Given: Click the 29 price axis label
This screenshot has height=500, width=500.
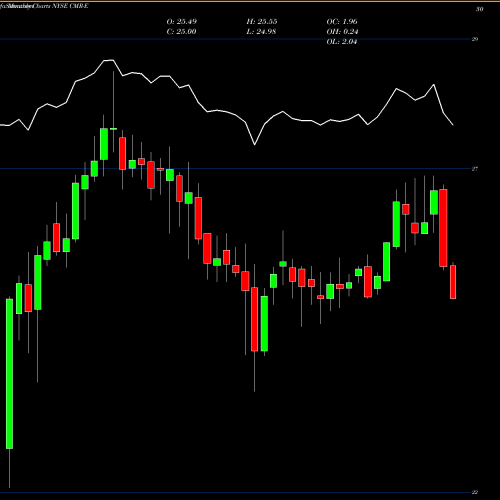Looking at the screenshot, I should (475, 39).
